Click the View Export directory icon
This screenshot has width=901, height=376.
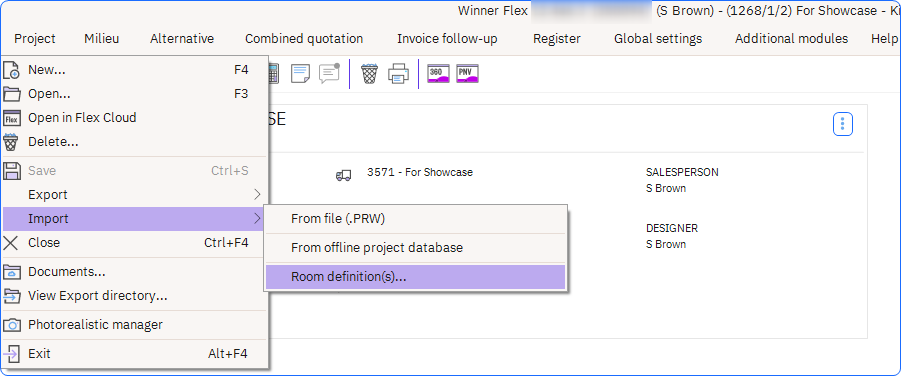pos(11,296)
